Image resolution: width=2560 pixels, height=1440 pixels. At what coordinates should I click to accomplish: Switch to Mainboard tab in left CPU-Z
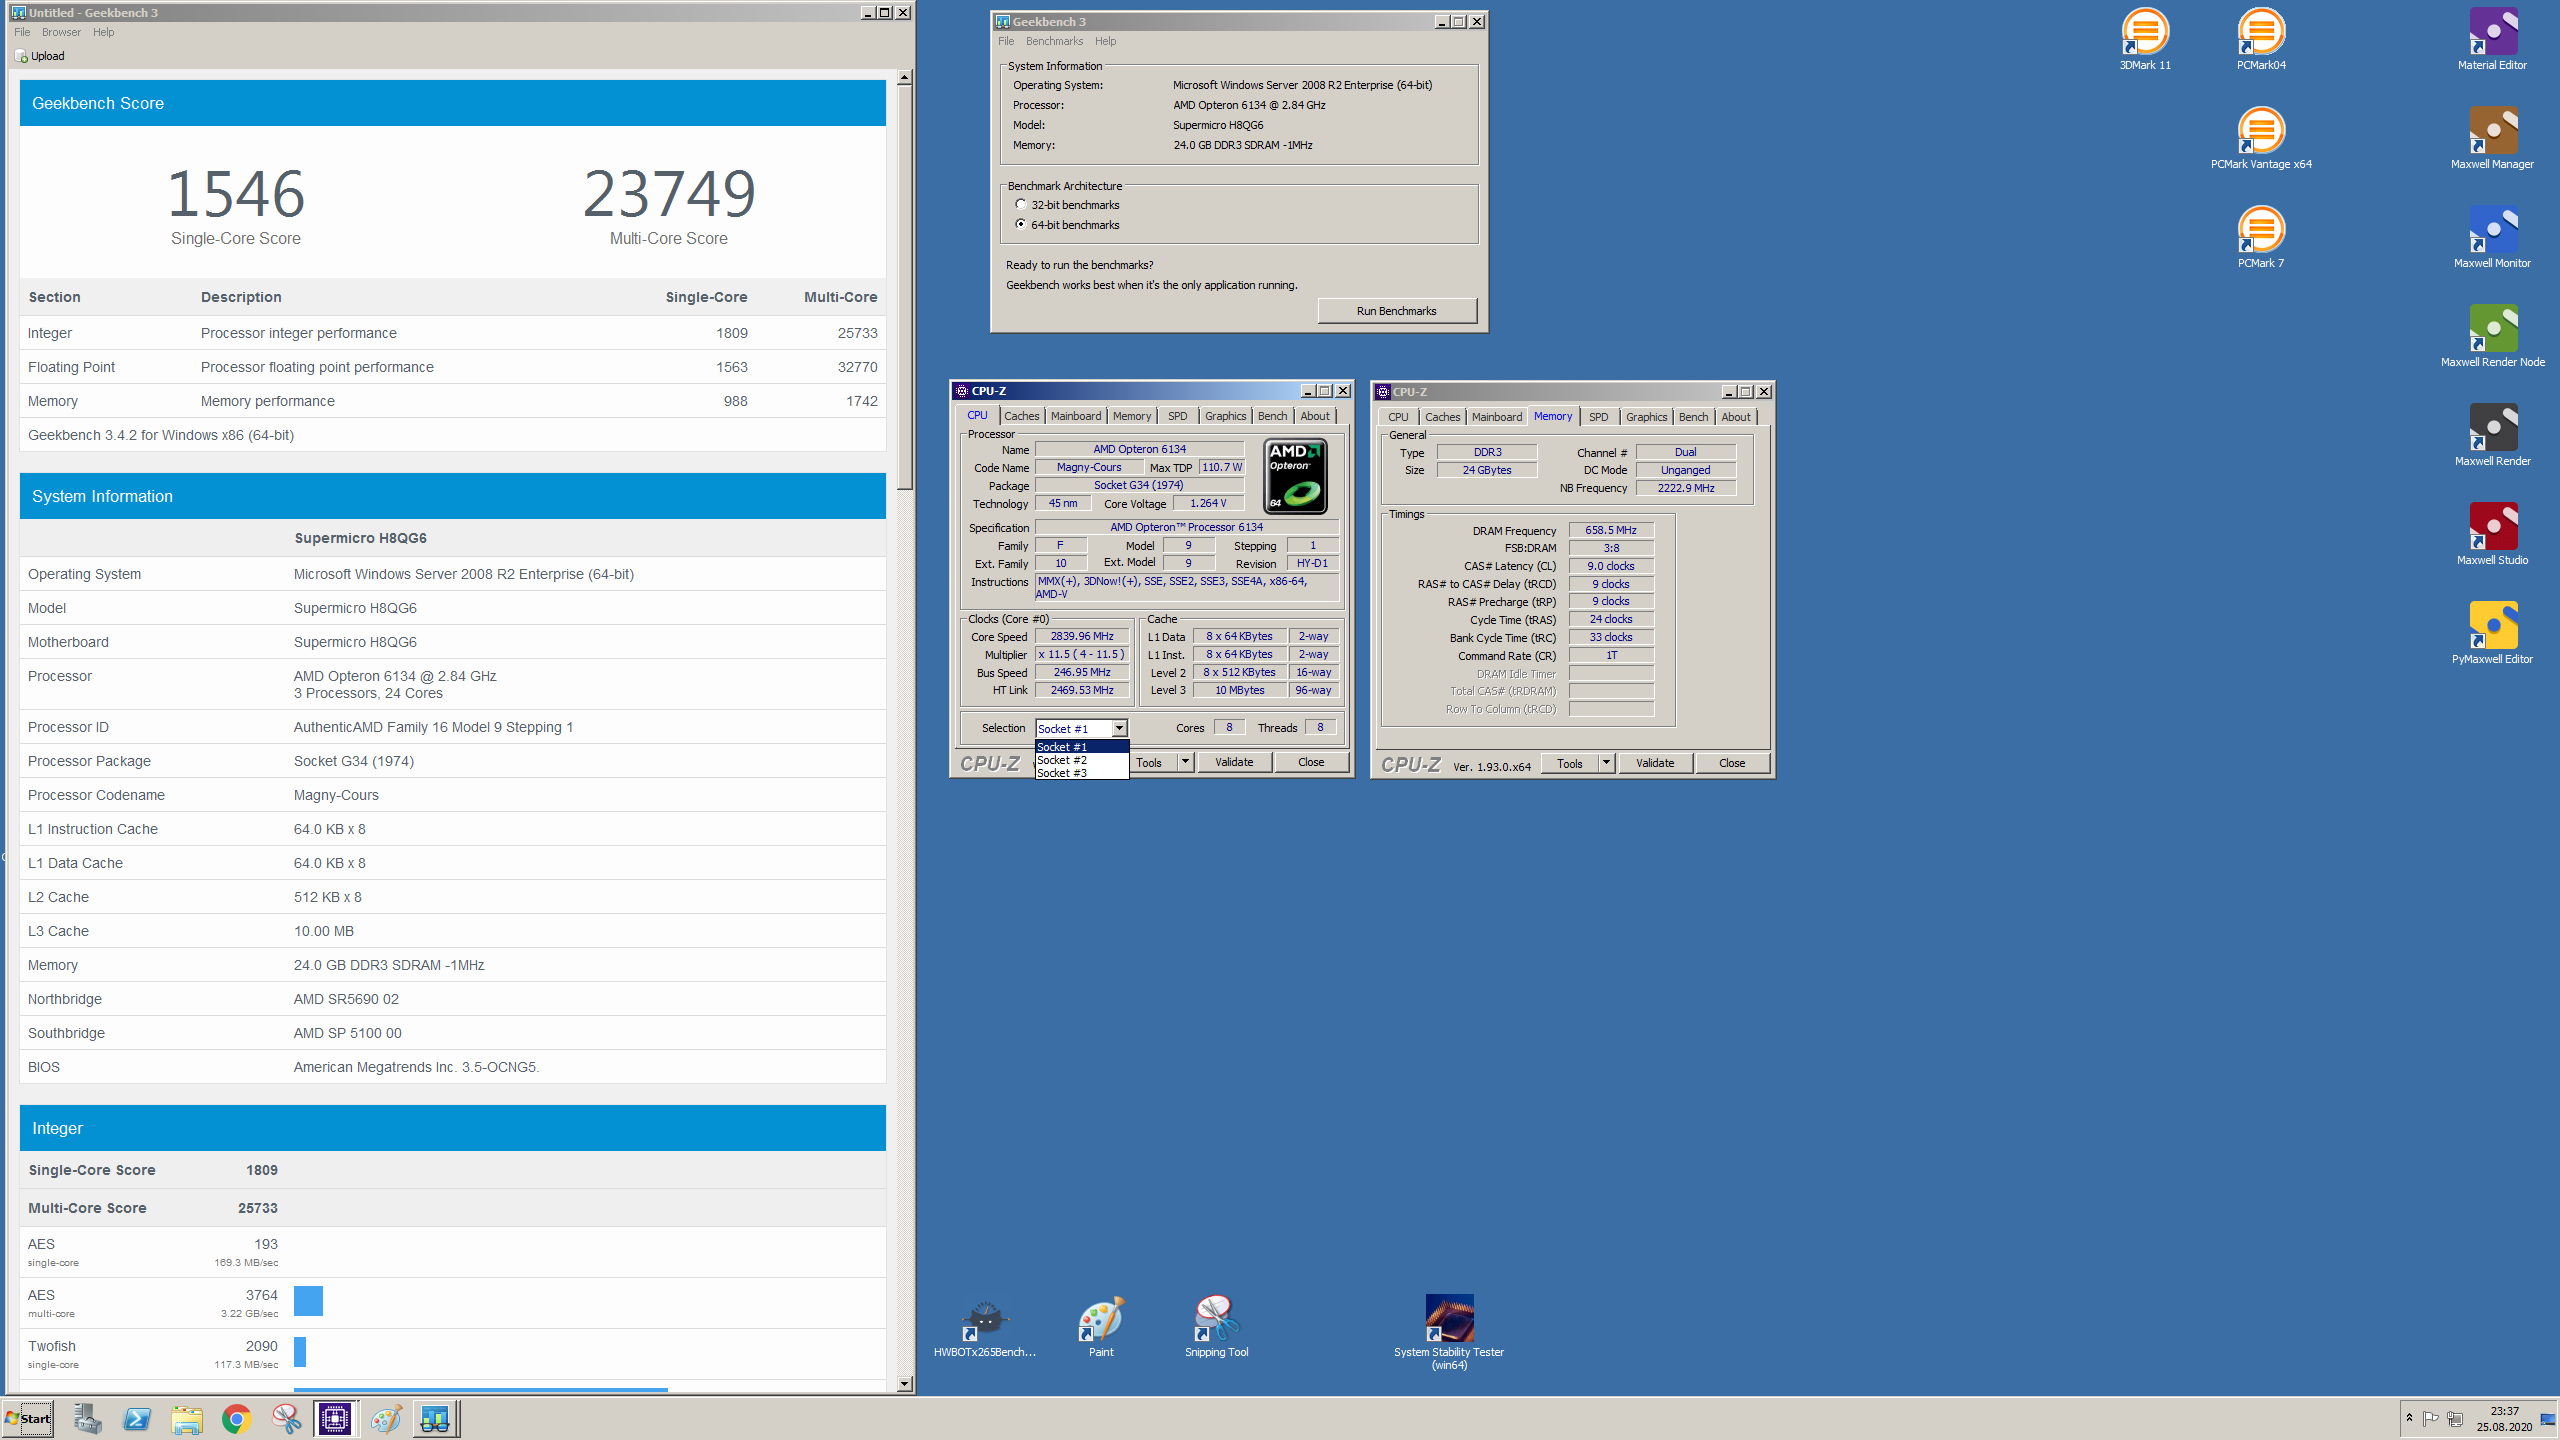pos(1075,416)
